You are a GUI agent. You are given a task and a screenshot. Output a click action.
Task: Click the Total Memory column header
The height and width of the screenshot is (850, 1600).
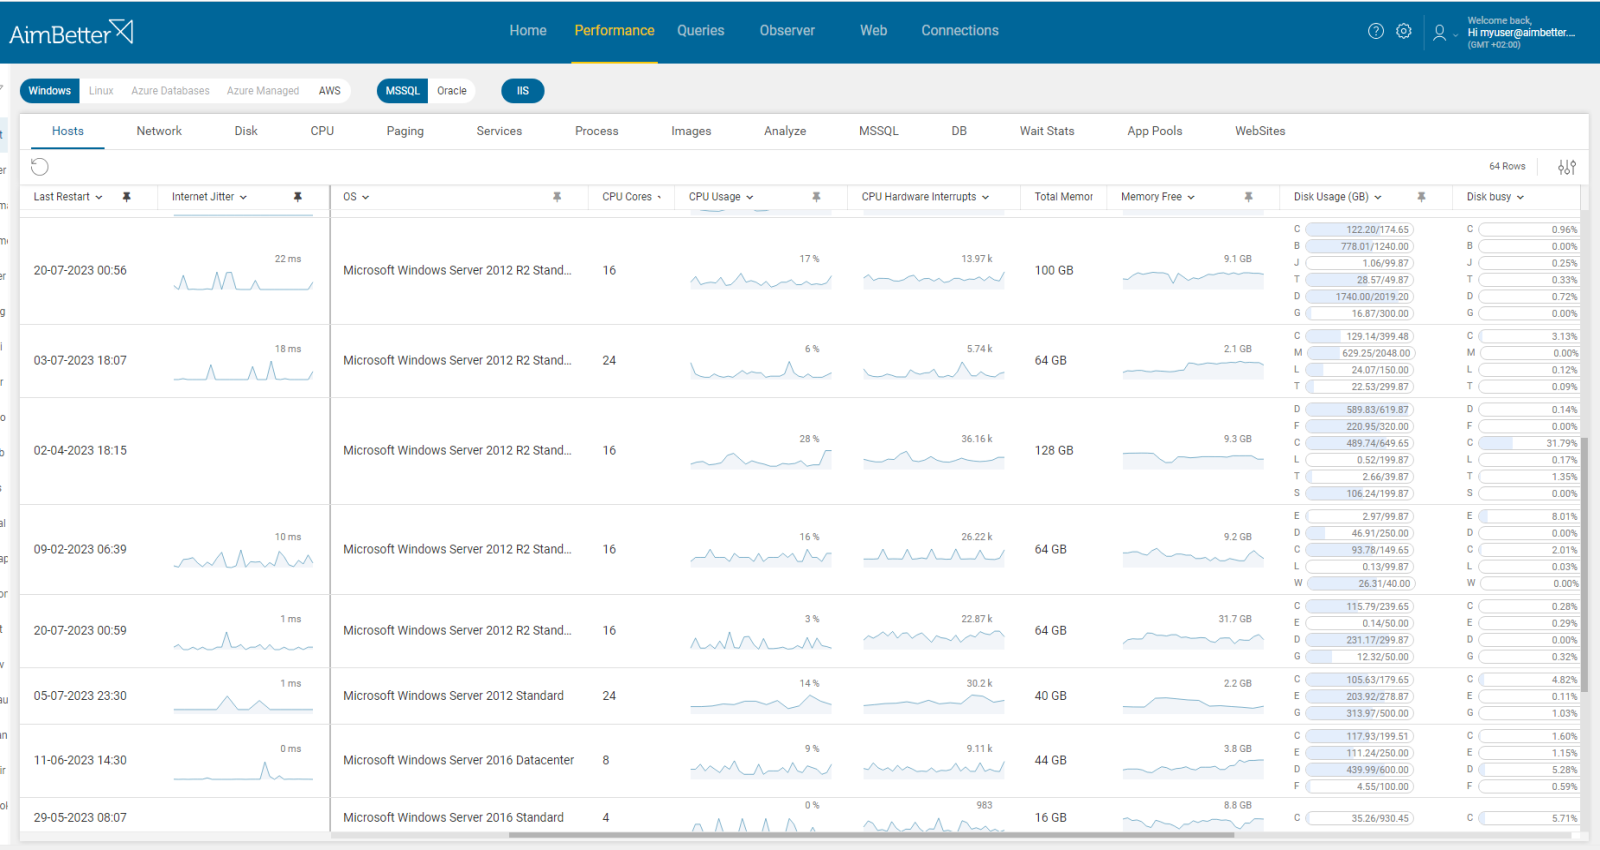point(1063,197)
